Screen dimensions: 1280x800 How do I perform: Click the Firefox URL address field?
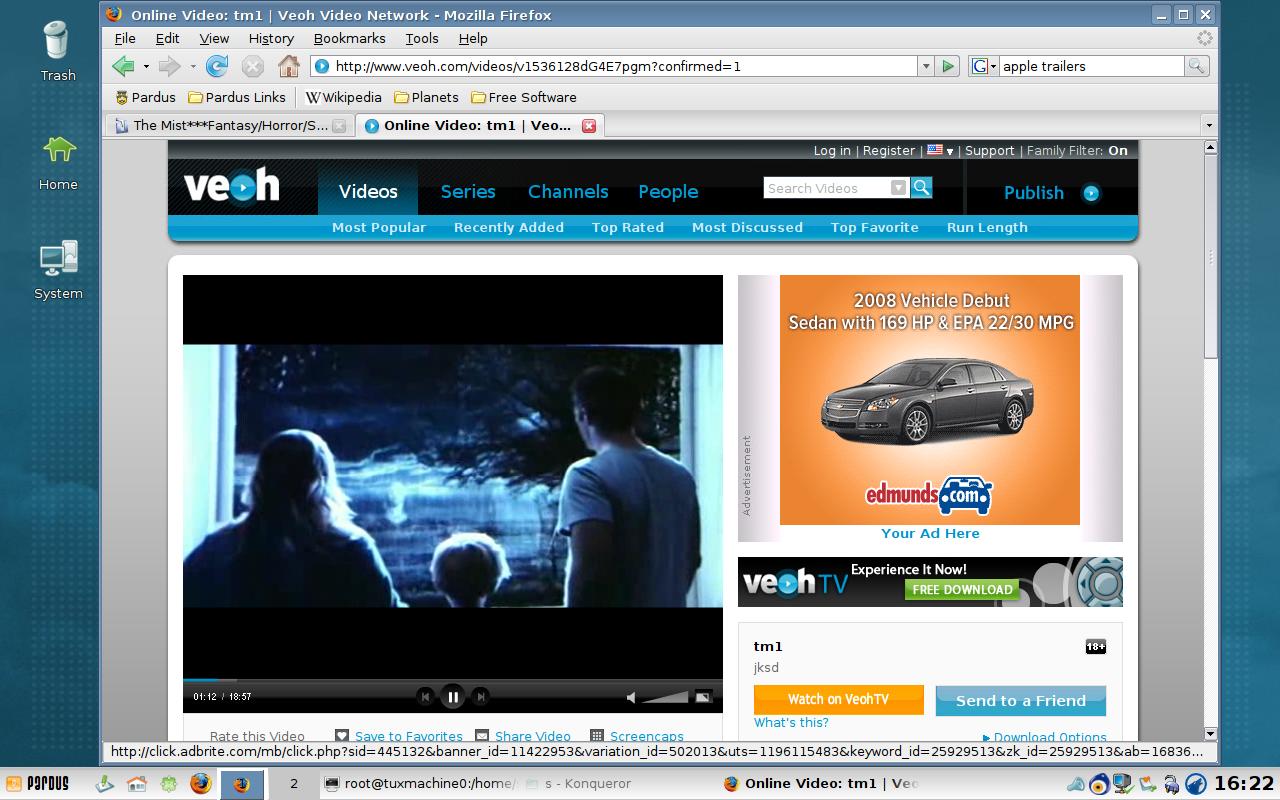tap(624, 66)
